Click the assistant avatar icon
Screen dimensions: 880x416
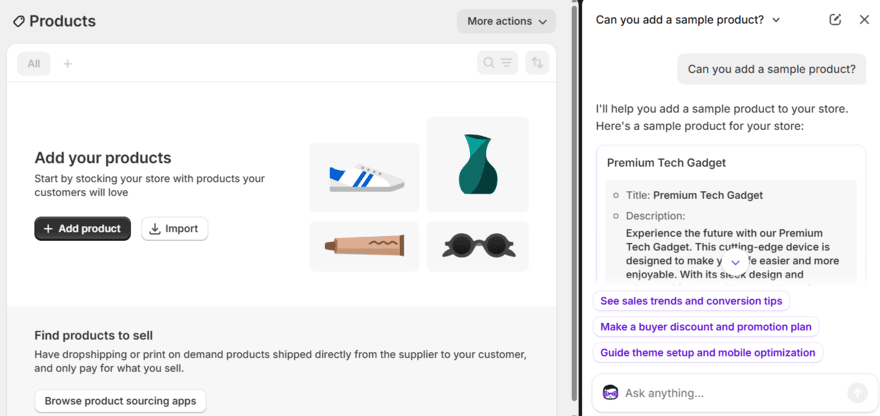(x=610, y=393)
